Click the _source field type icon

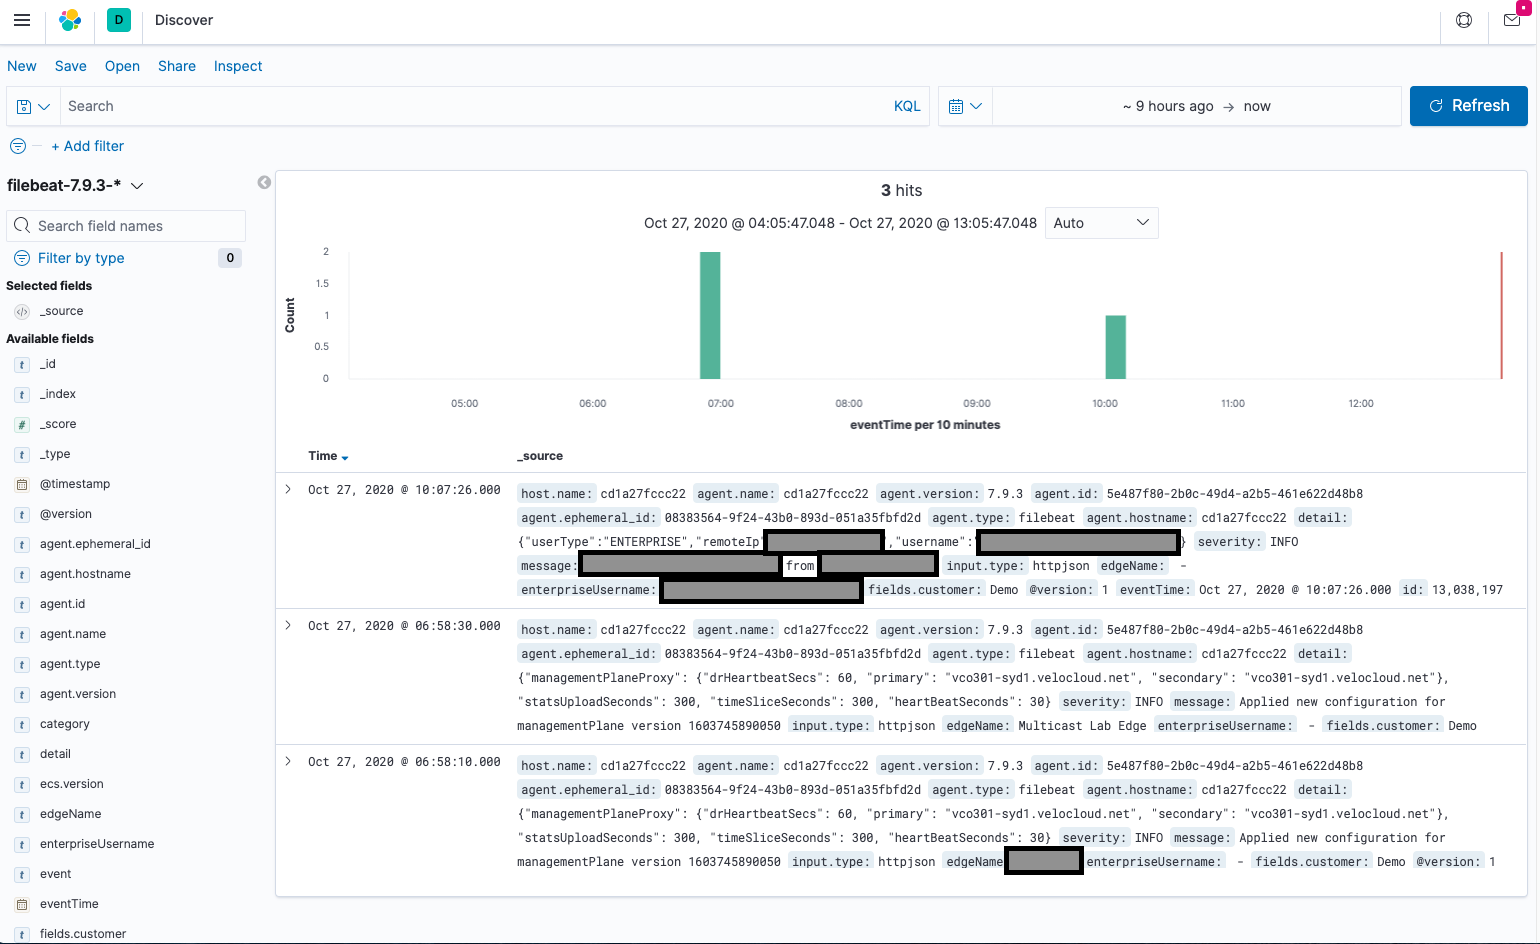pos(22,312)
